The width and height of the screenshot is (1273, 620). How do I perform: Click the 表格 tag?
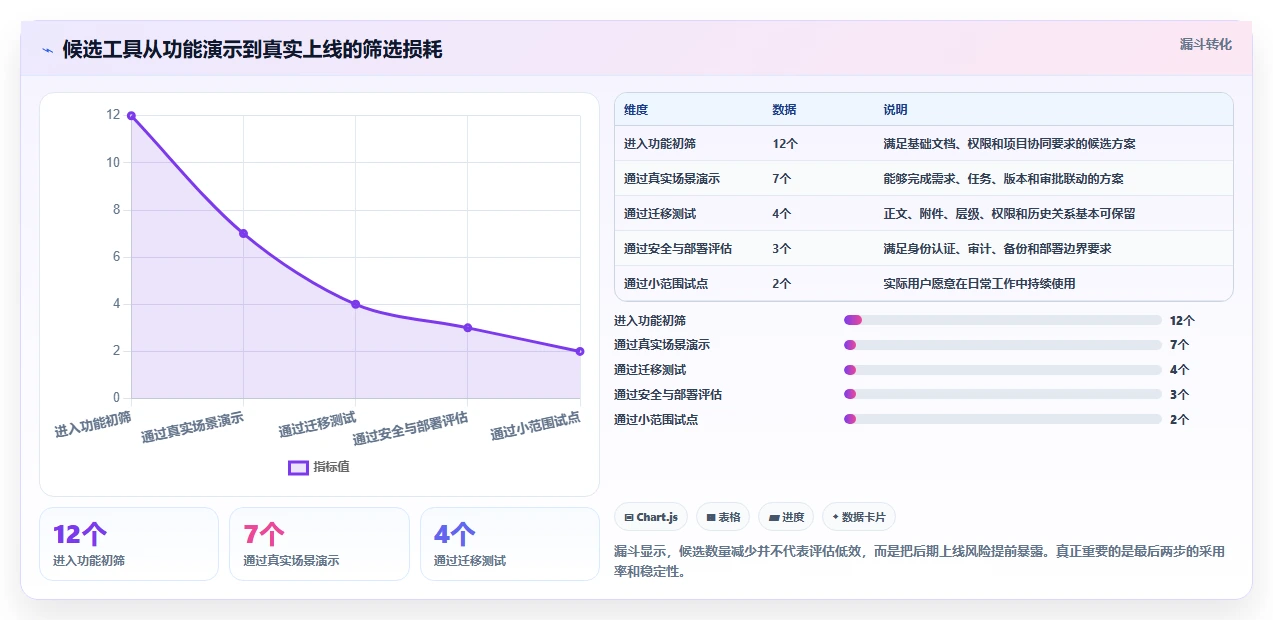coord(723,517)
